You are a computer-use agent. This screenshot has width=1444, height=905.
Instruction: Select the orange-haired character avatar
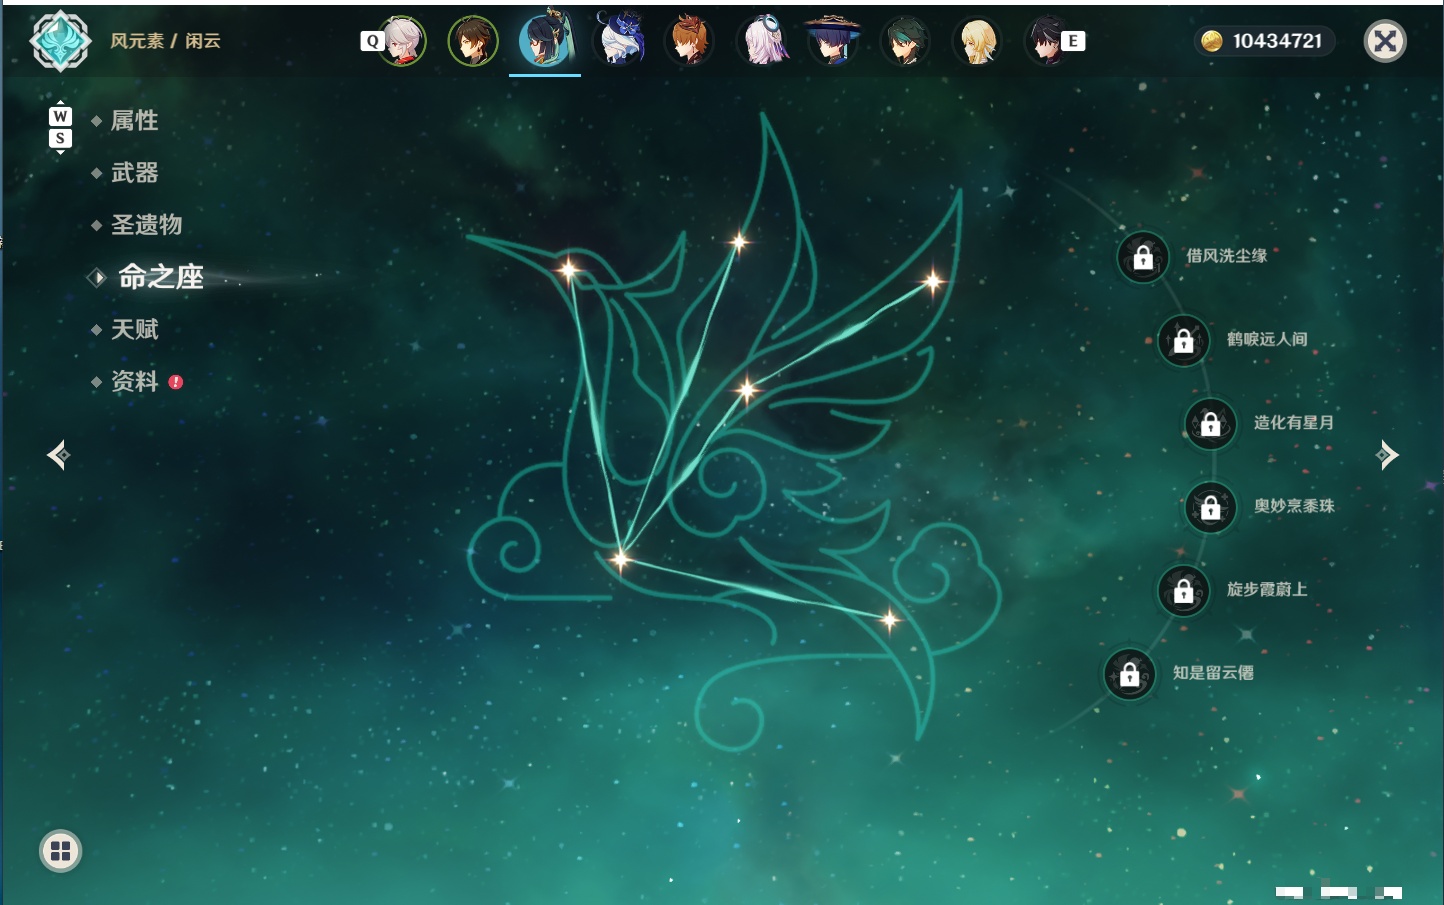click(x=690, y=41)
